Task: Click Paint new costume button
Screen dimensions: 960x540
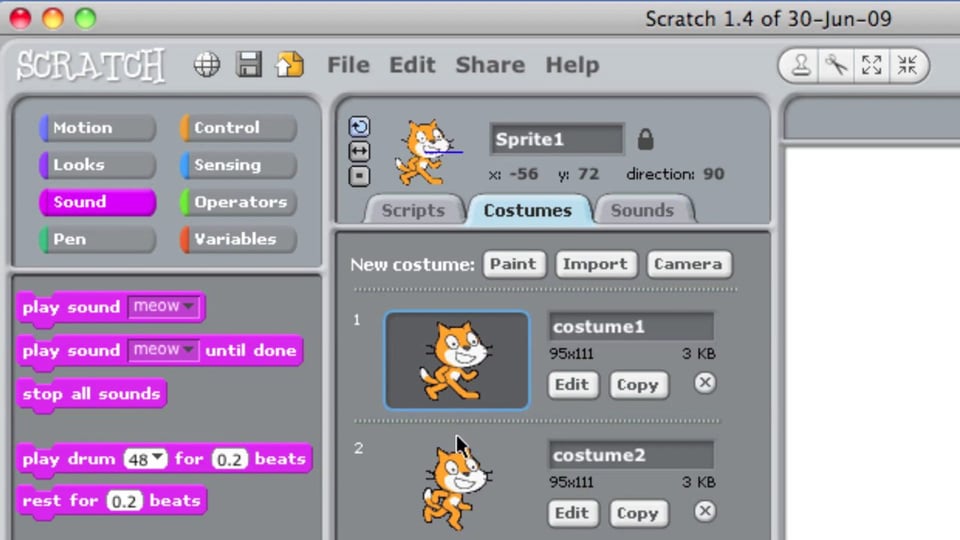Action: [x=514, y=264]
